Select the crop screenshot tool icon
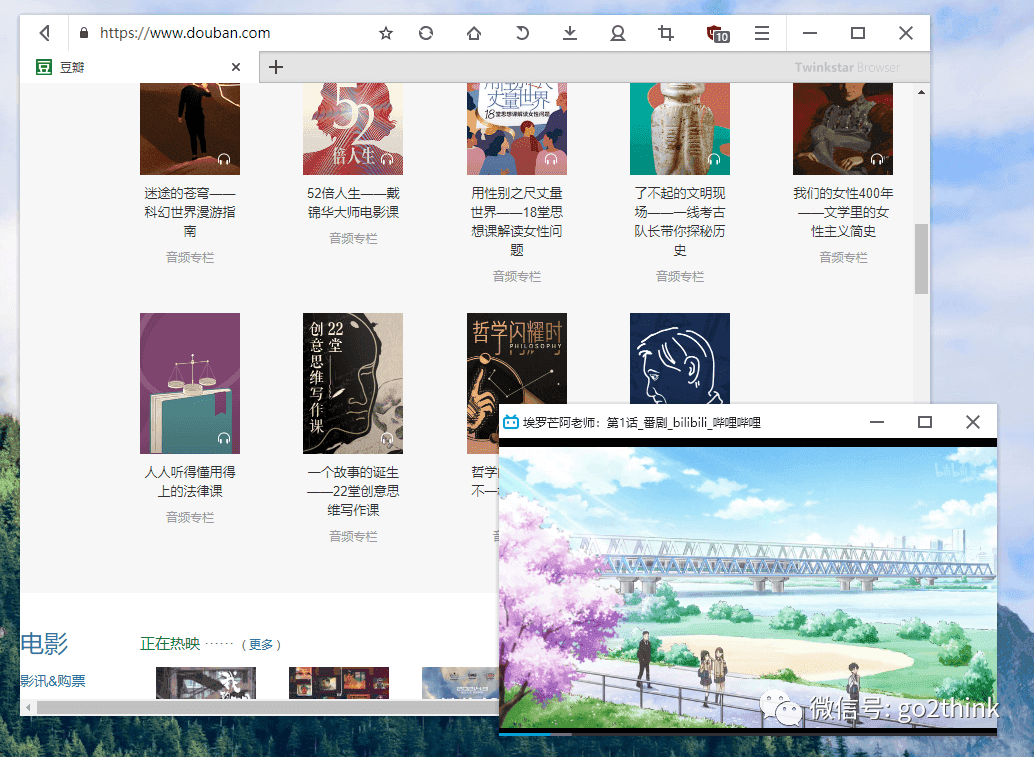 click(x=666, y=33)
